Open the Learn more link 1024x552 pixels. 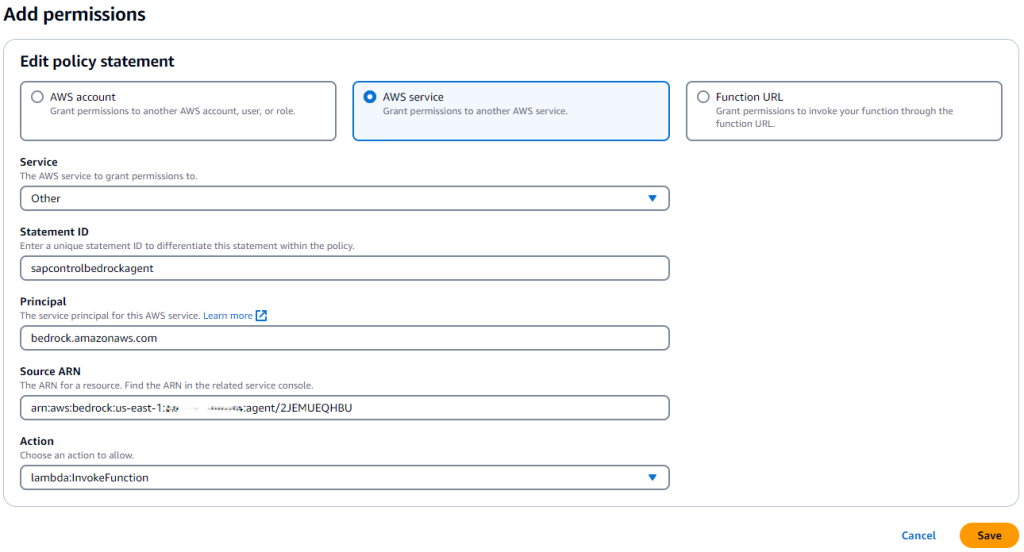pyautogui.click(x=227, y=316)
